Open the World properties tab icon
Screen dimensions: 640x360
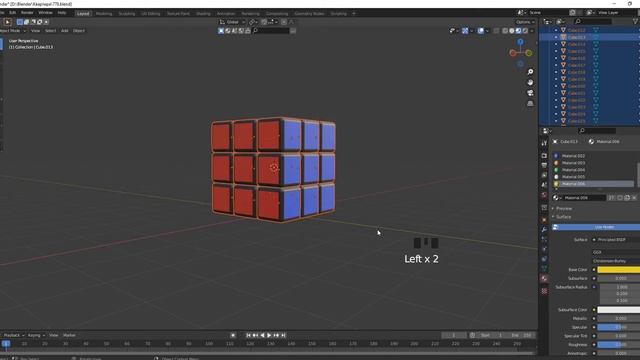tap(544, 195)
